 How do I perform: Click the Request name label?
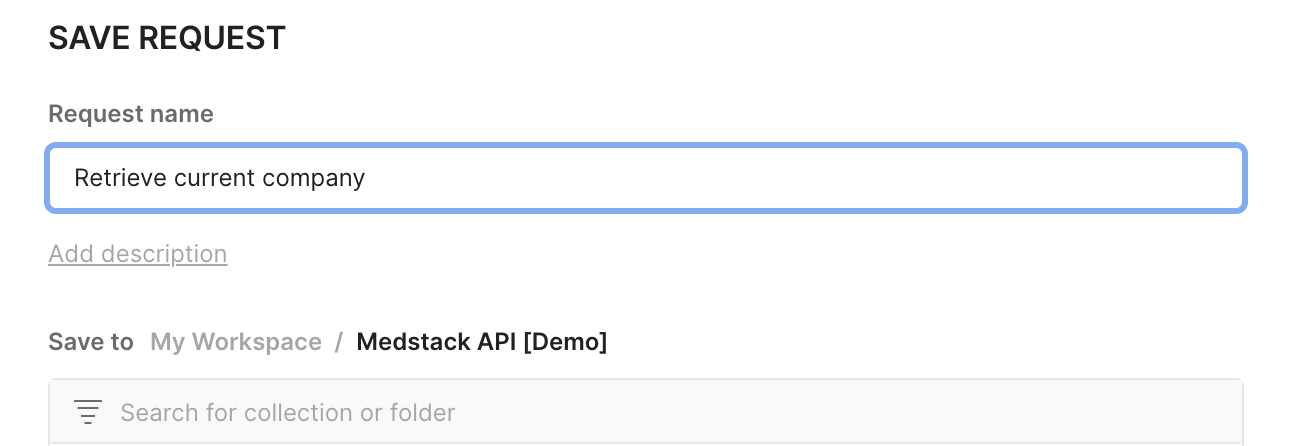click(131, 114)
